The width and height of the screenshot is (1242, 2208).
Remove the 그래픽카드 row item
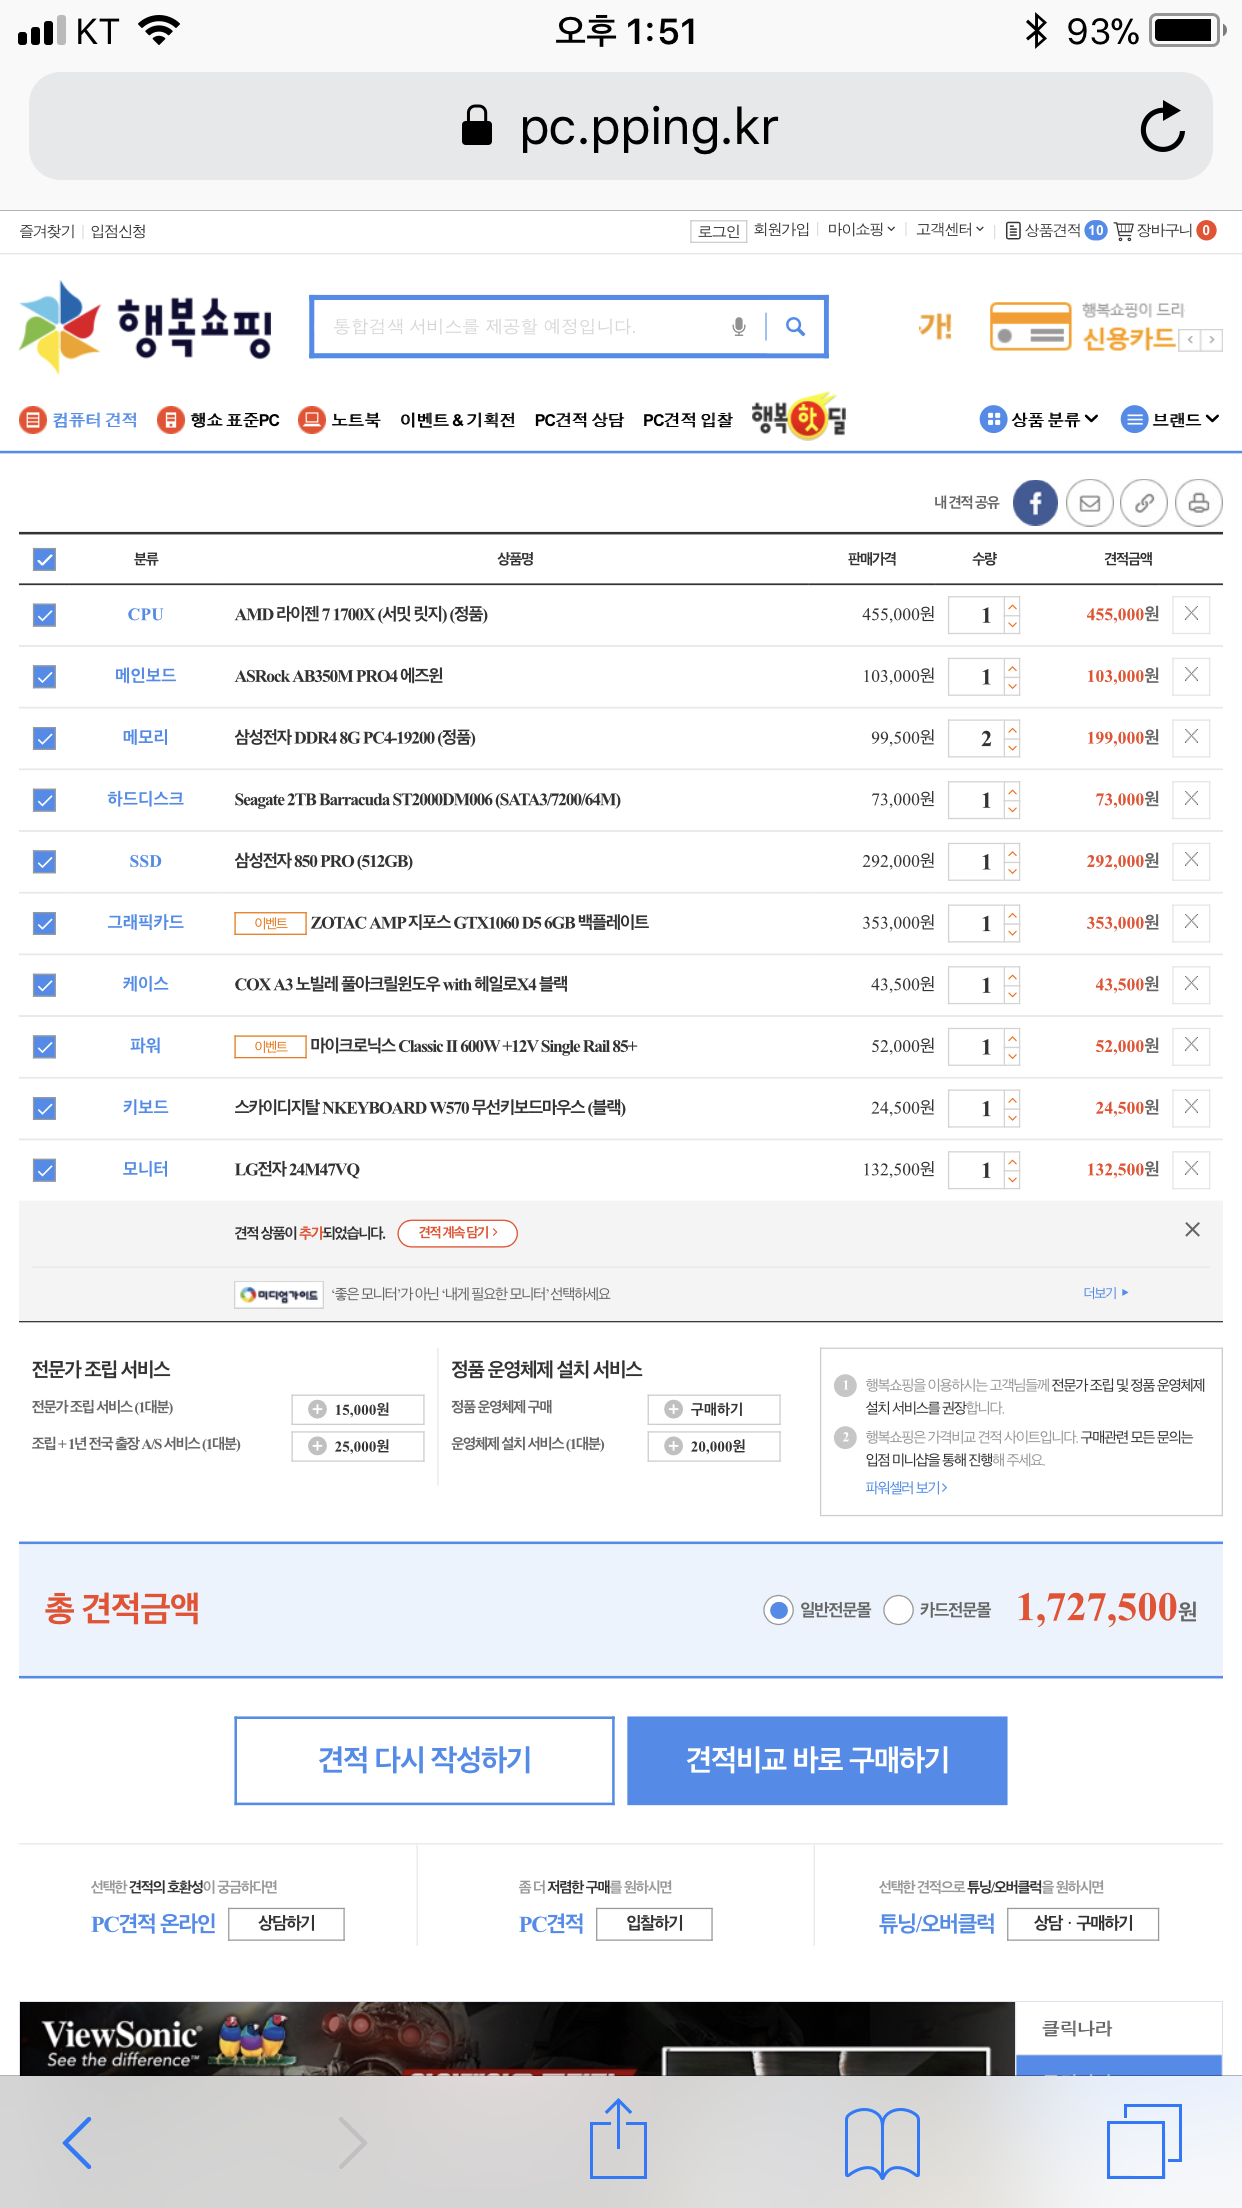pos(1191,922)
